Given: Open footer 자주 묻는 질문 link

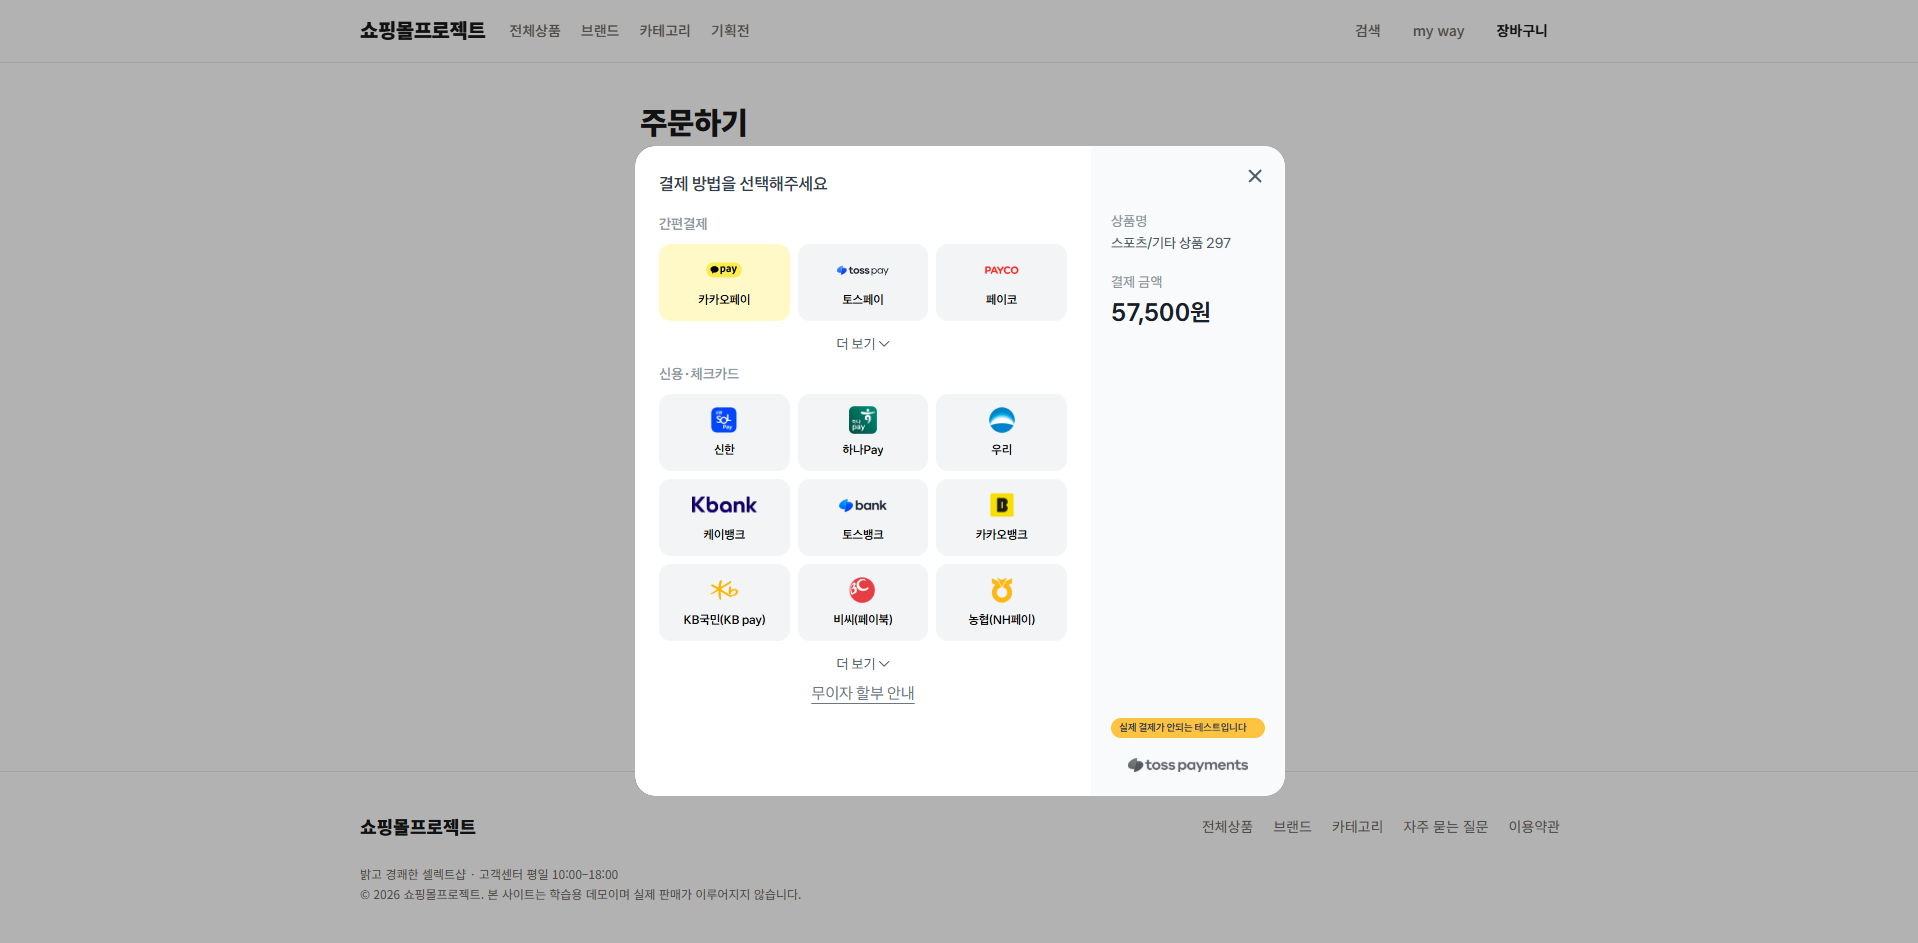Looking at the screenshot, I should pos(1445,827).
